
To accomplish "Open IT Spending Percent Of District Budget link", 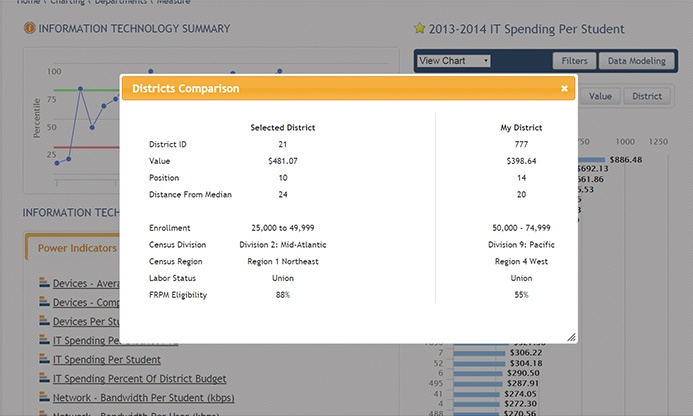I will point(139,378).
